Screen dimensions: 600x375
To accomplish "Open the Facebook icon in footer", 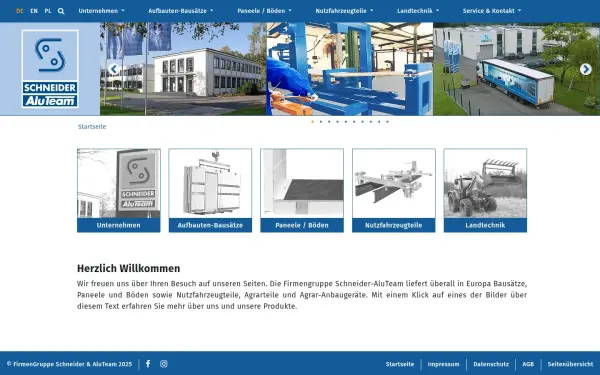I will (x=148, y=364).
